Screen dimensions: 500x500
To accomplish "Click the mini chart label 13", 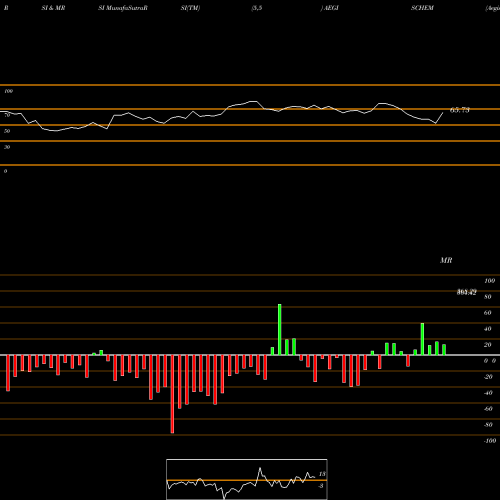I will [322, 474].
